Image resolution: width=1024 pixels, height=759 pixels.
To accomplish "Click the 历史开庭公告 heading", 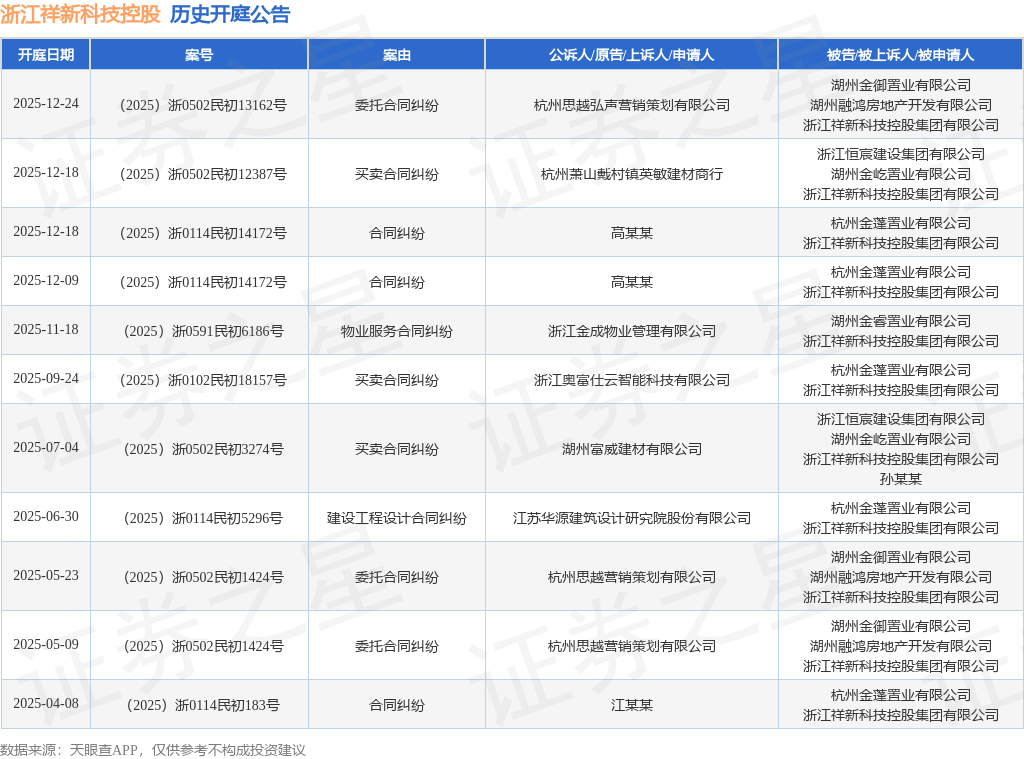I will point(230,14).
